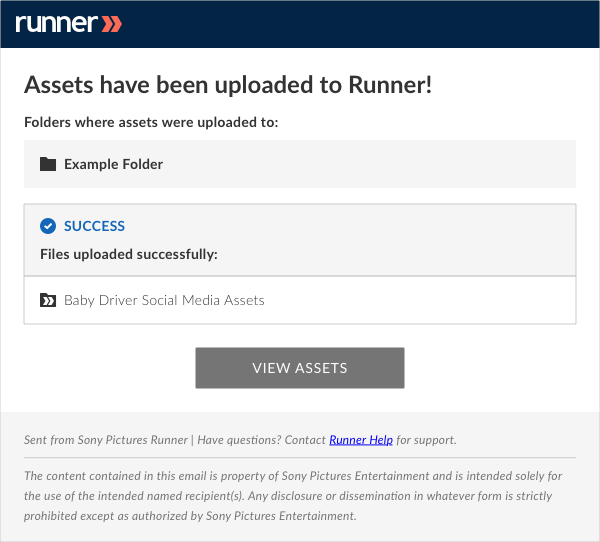Click the Runner package icon beside Baby Driver
This screenshot has width=600, height=542.
[48, 300]
